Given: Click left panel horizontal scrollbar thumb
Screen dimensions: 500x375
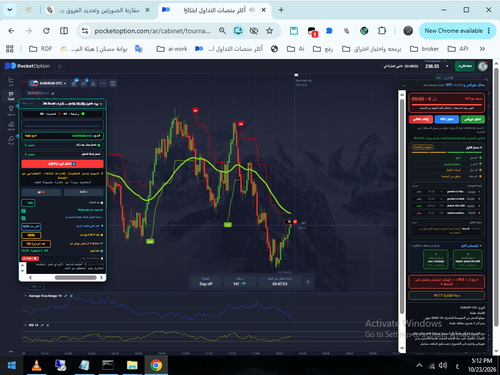Looking at the screenshot, I should click(x=76, y=277).
